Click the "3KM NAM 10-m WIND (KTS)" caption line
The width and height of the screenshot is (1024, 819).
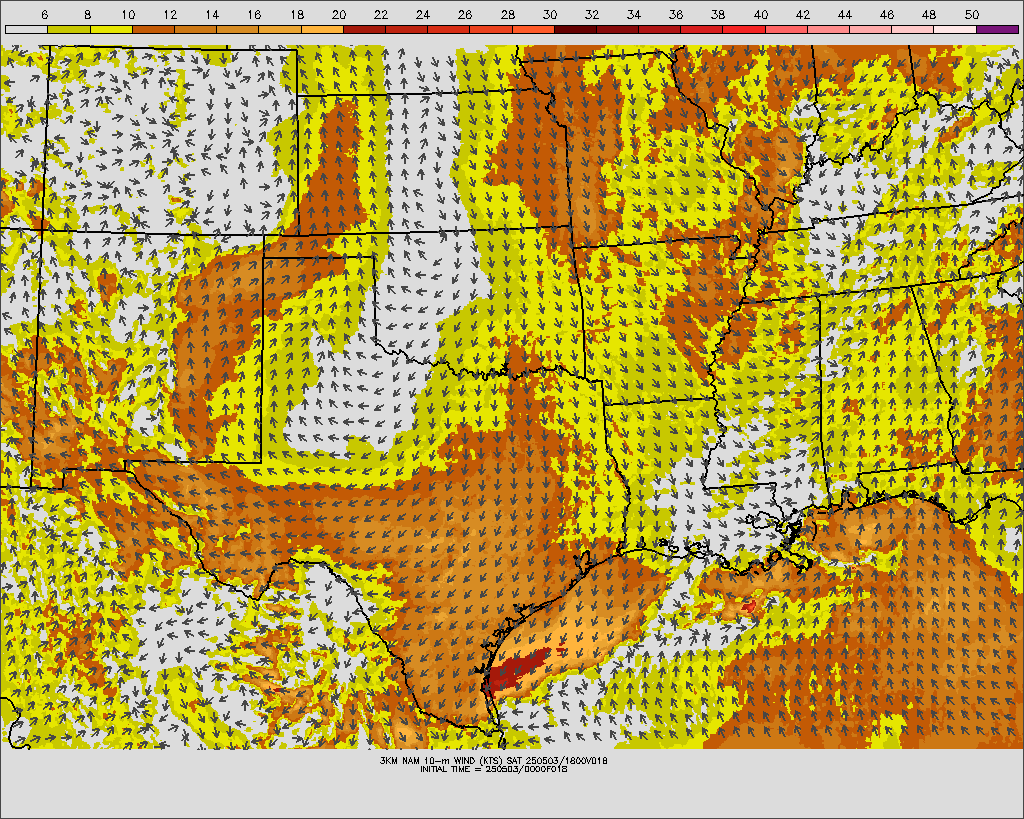494,760
